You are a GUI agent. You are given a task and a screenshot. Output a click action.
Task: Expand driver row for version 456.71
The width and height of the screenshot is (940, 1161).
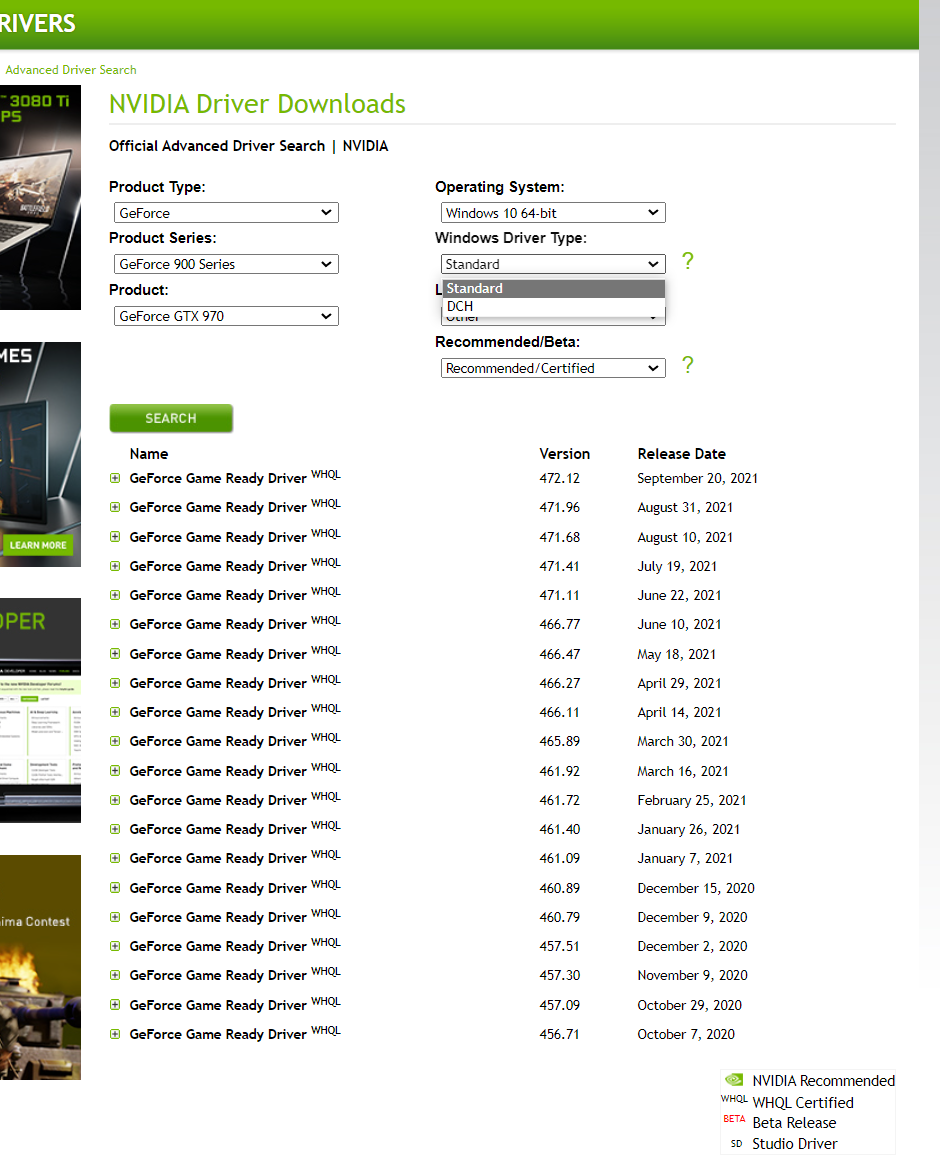115,1034
